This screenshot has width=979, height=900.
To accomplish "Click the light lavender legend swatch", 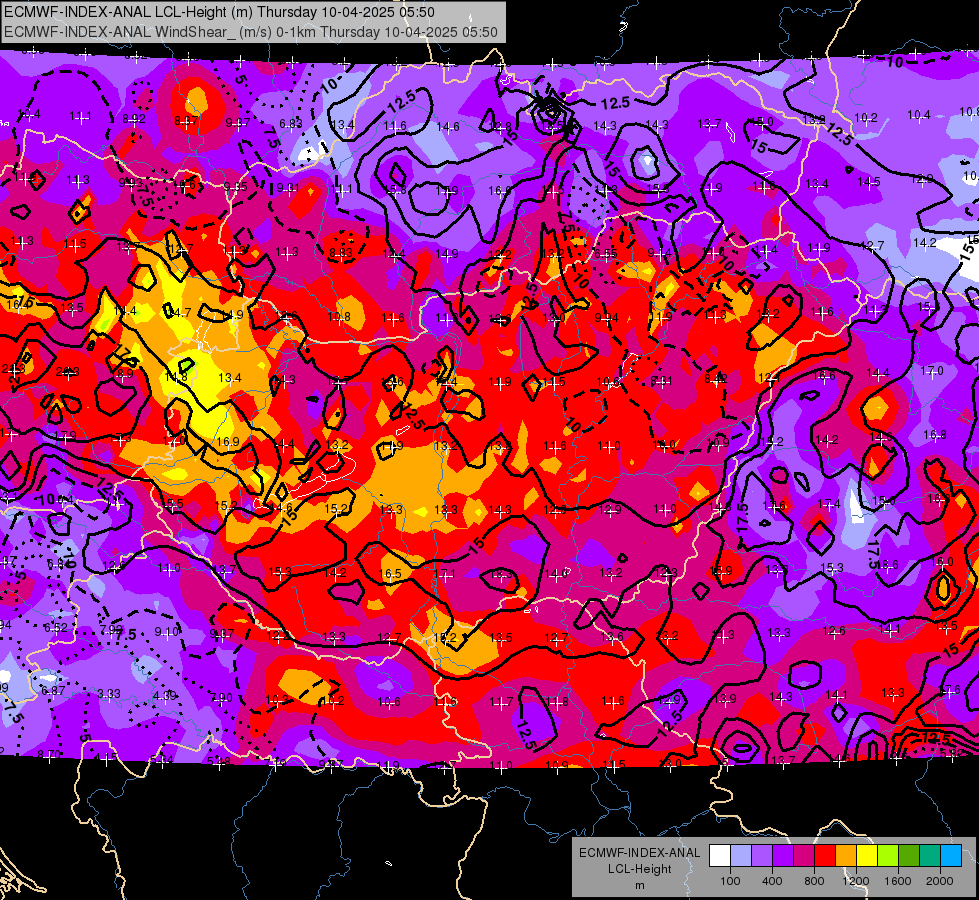I will (x=741, y=856).
